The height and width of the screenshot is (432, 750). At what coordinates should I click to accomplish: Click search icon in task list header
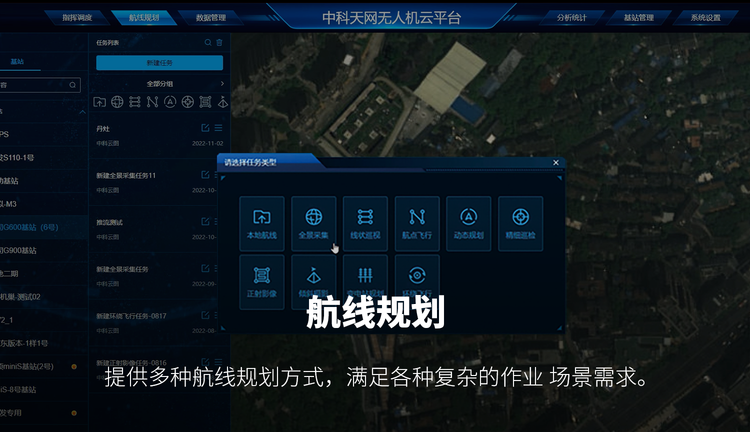coord(208,43)
